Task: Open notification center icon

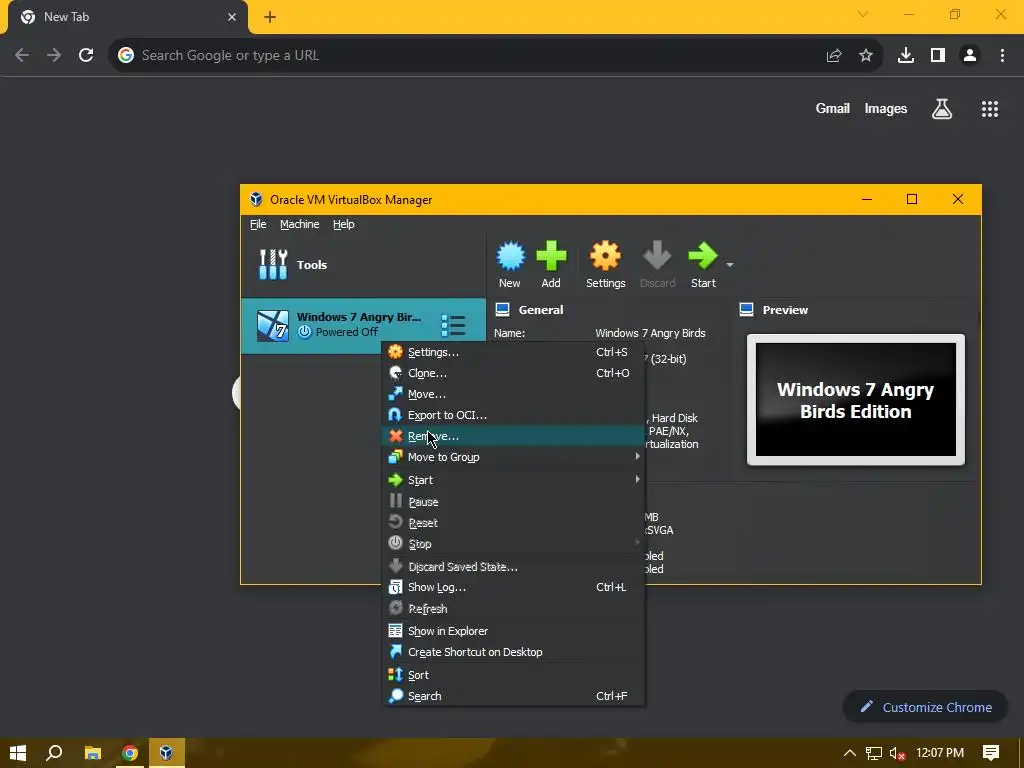Action: [991, 753]
